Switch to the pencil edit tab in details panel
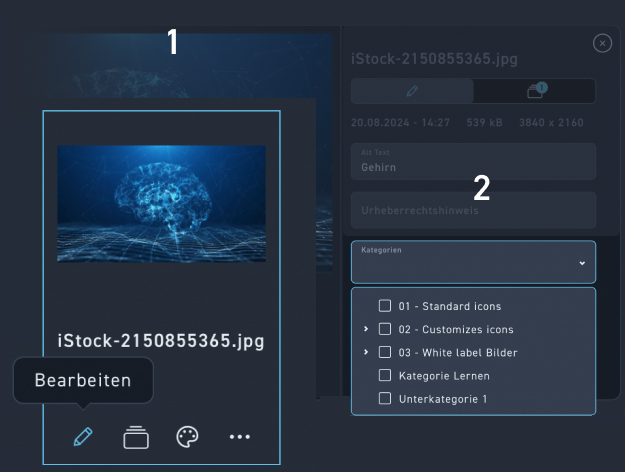 point(411,91)
